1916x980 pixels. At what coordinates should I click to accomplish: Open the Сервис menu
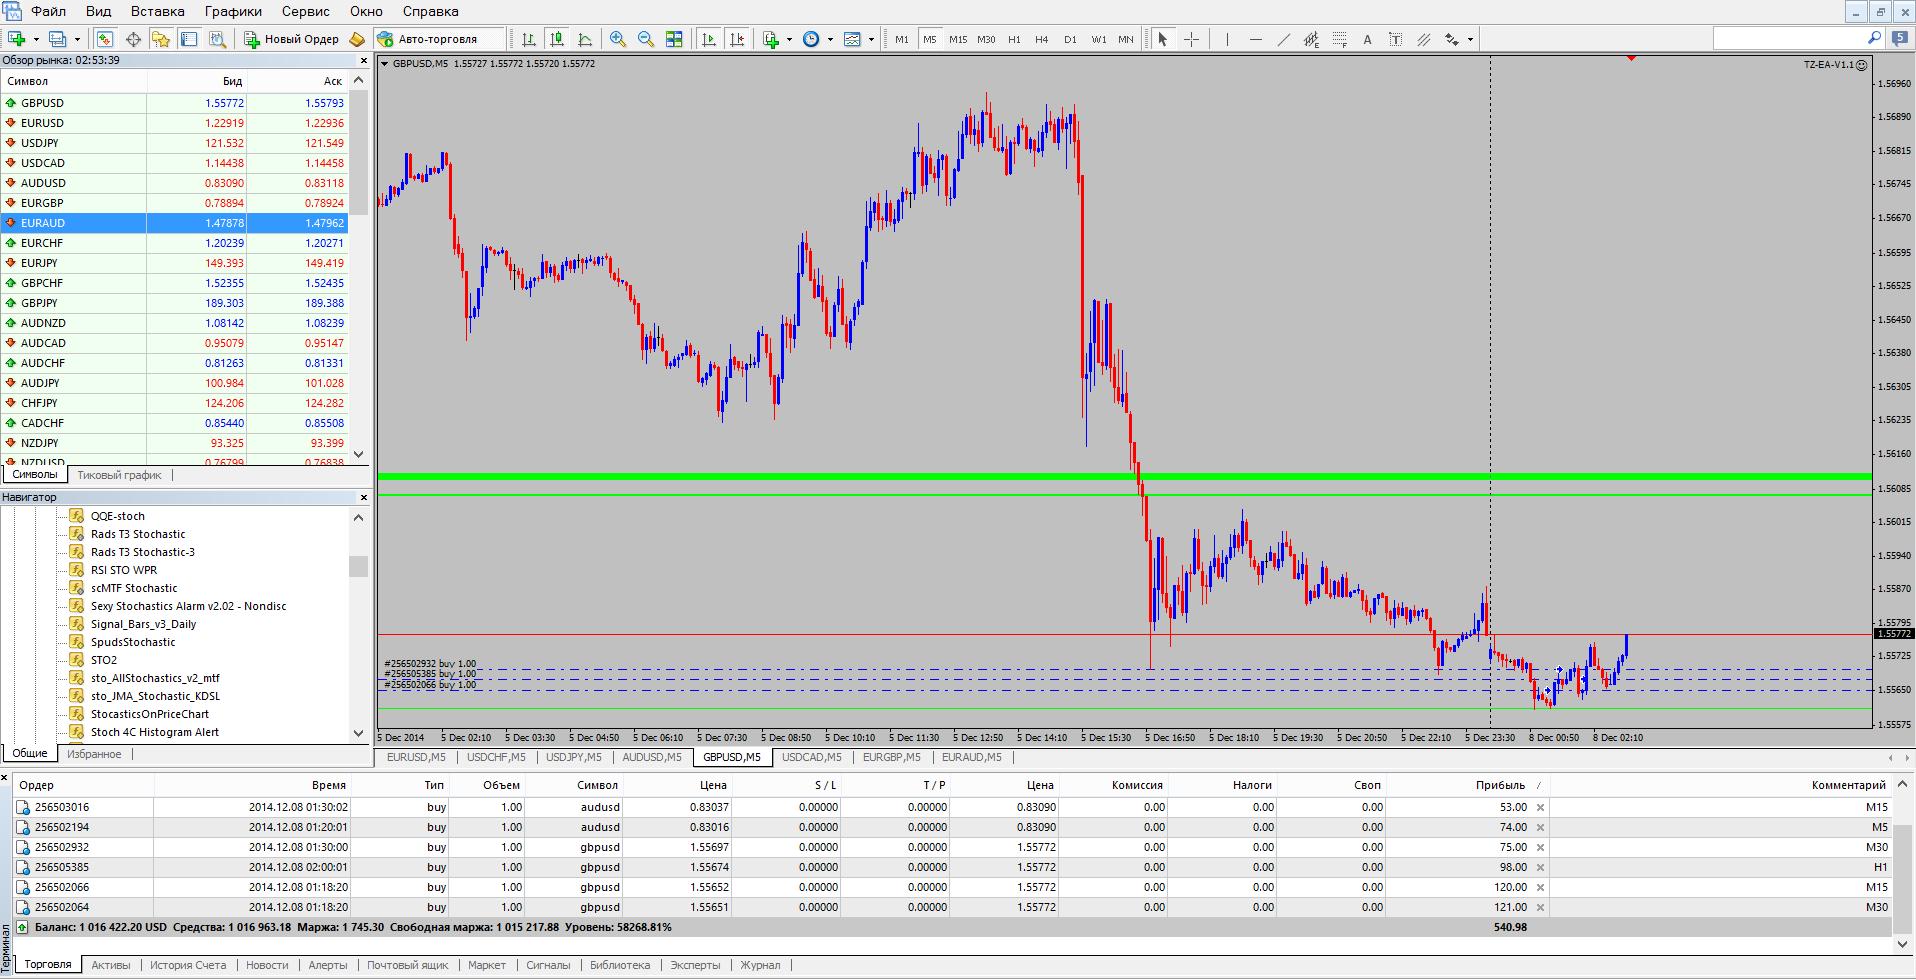tap(306, 11)
